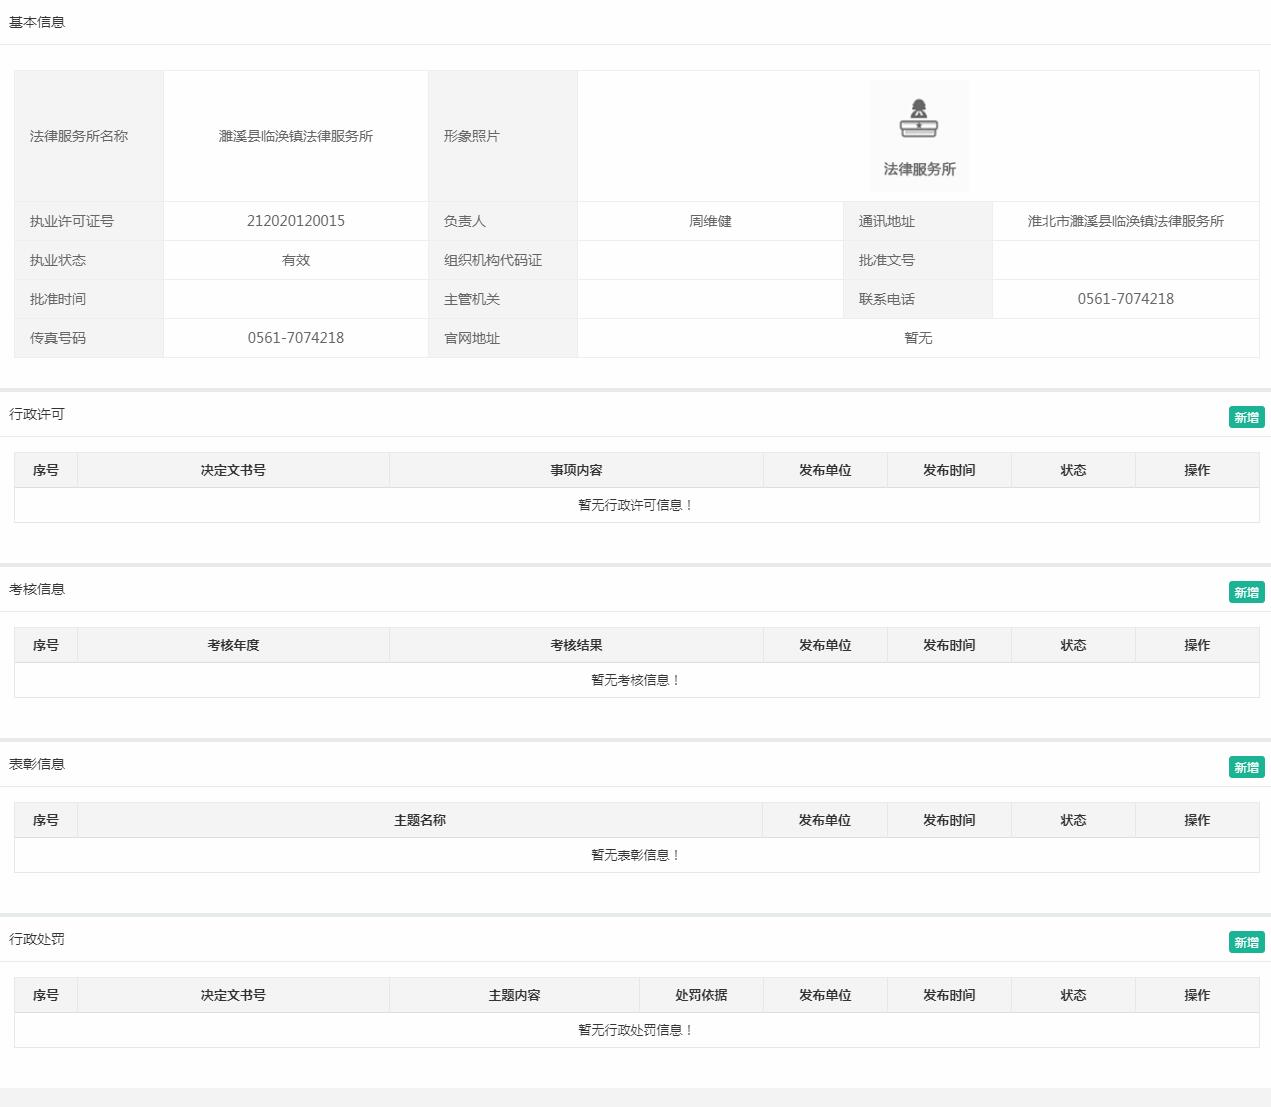The height and width of the screenshot is (1107, 1271).
Task: Click 主题内容 column header
Action: (x=514, y=995)
